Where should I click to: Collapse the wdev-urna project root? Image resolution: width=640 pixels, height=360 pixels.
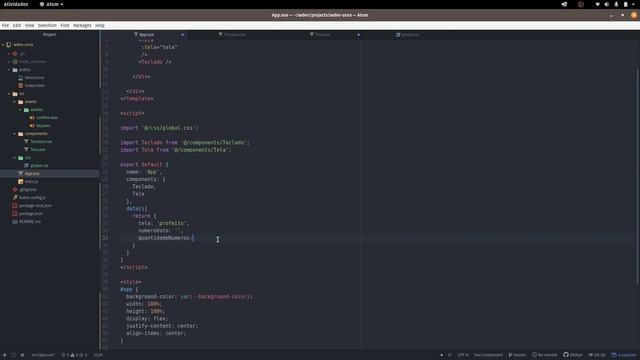click(3, 45)
